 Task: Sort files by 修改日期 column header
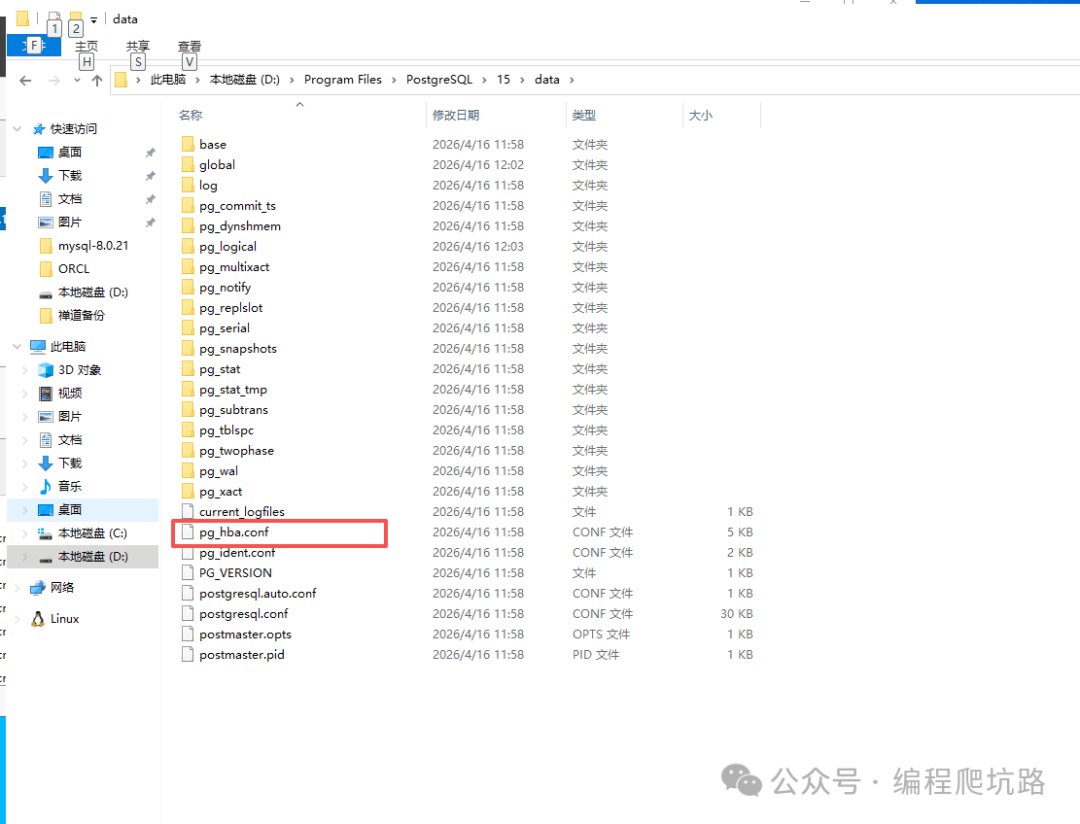[455, 116]
